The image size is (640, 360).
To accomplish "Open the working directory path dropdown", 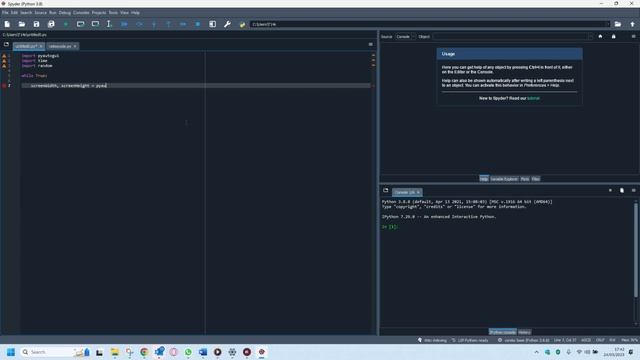I will [x=608, y=24].
